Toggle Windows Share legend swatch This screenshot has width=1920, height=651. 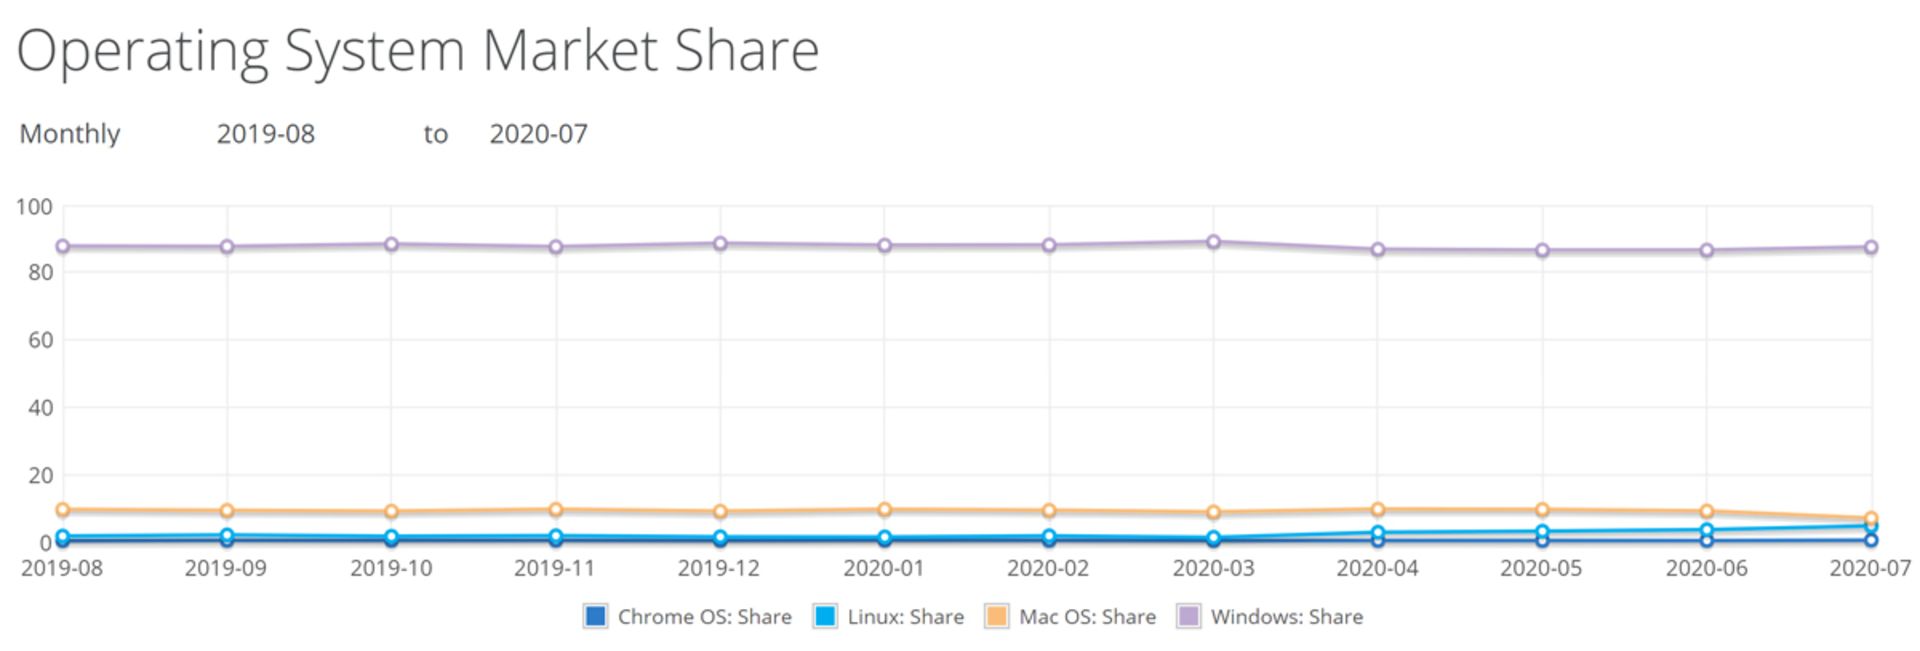click(x=1189, y=616)
